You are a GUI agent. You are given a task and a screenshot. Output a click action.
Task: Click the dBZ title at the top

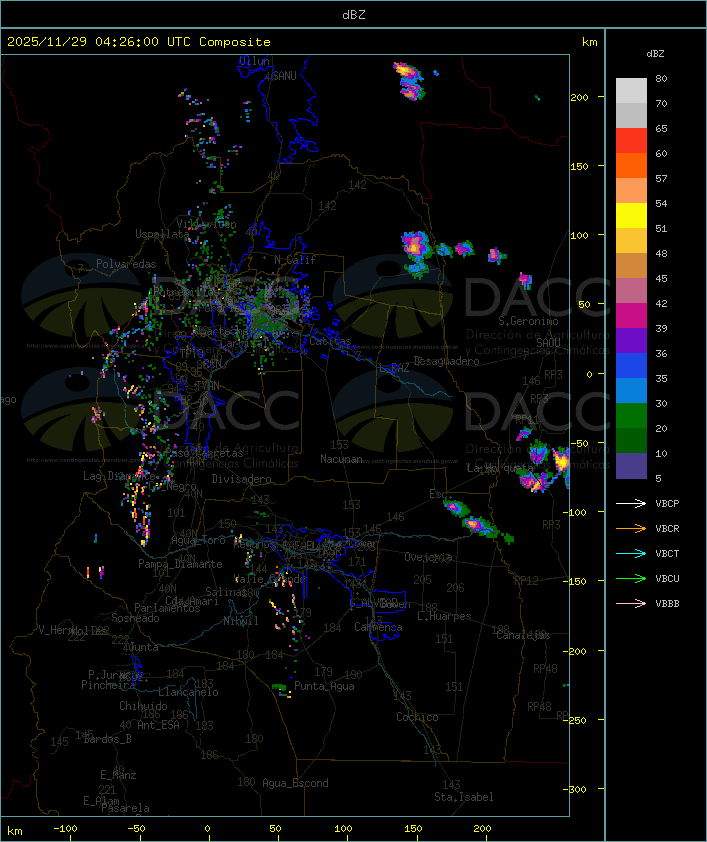pyautogui.click(x=354, y=15)
